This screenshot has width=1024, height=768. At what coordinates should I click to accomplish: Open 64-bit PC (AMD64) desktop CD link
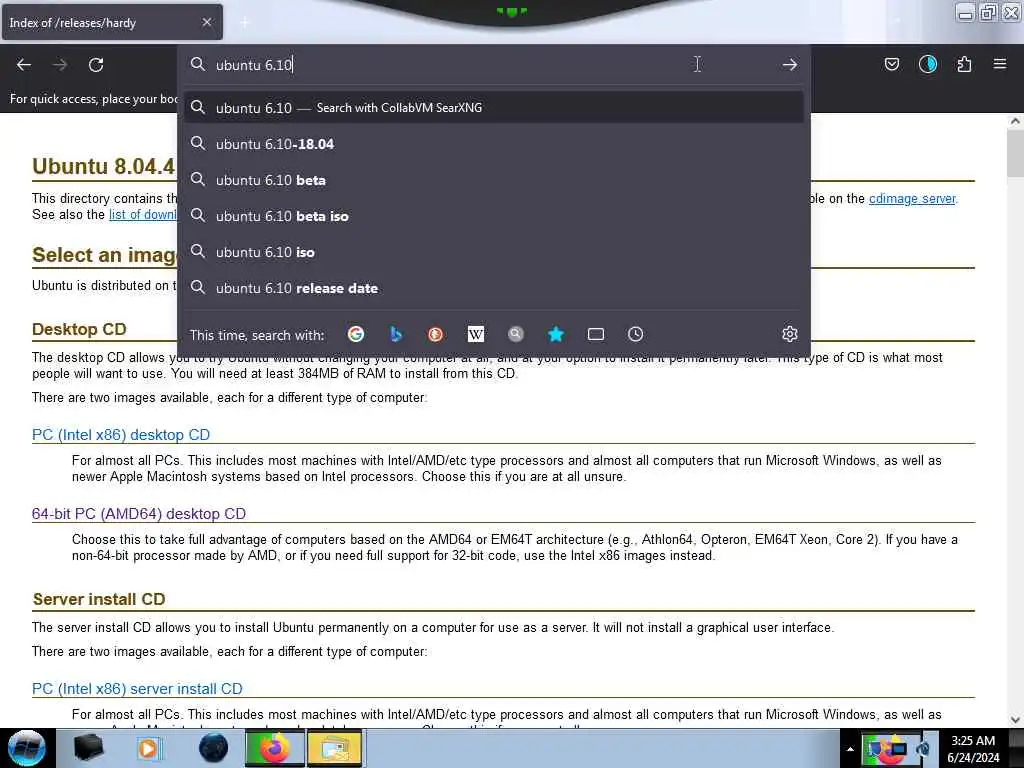(x=138, y=514)
